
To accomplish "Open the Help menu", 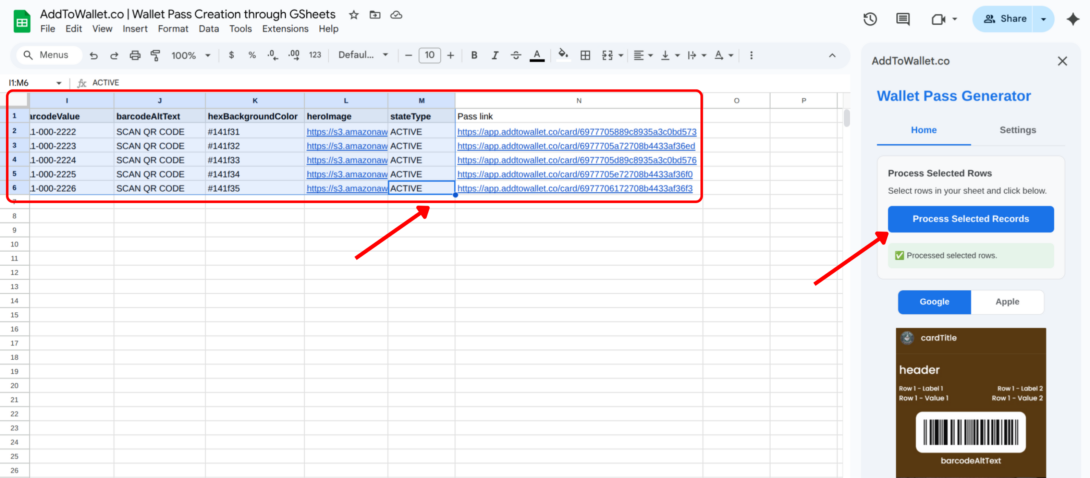I will pyautogui.click(x=329, y=29).
